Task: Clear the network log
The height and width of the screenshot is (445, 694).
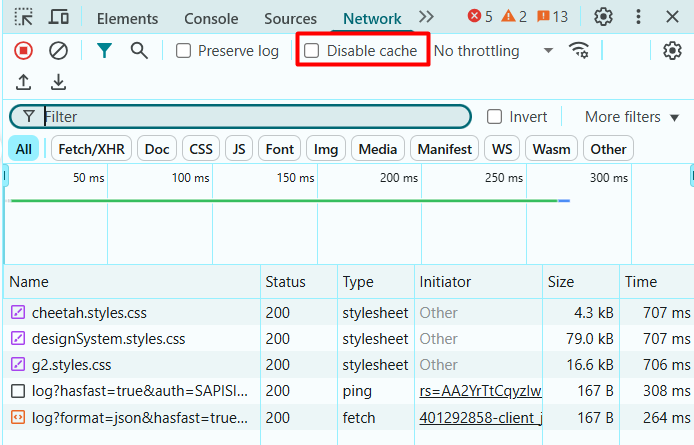Action: 58,50
